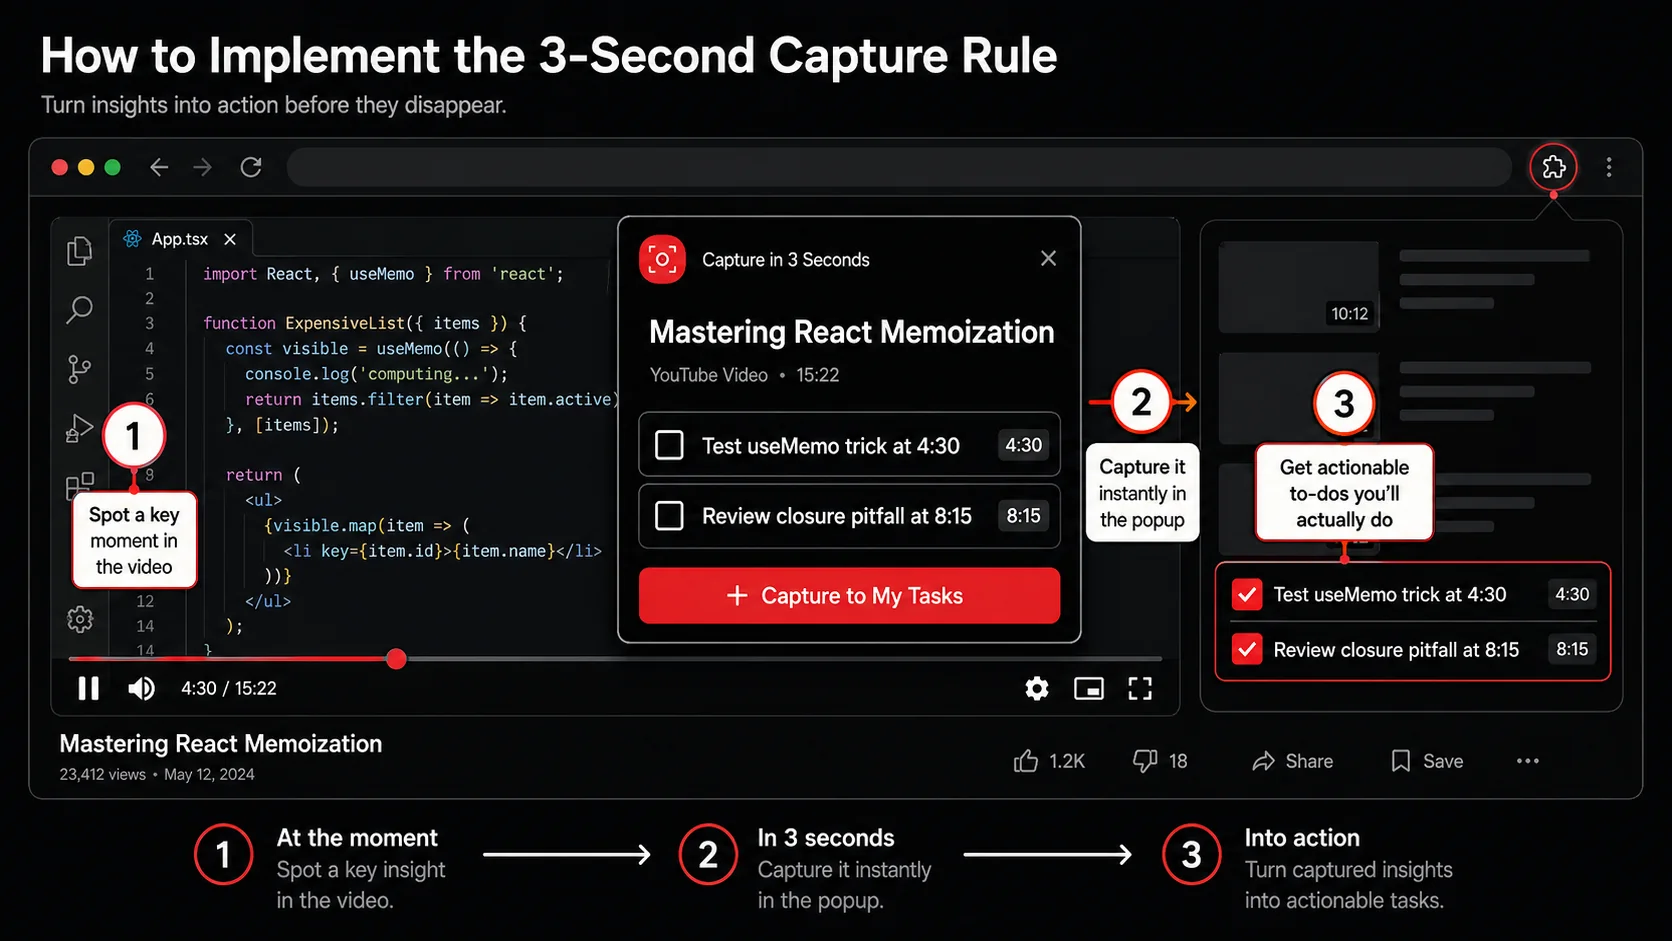
Task: Click the import React code line
Action: pos(383,274)
